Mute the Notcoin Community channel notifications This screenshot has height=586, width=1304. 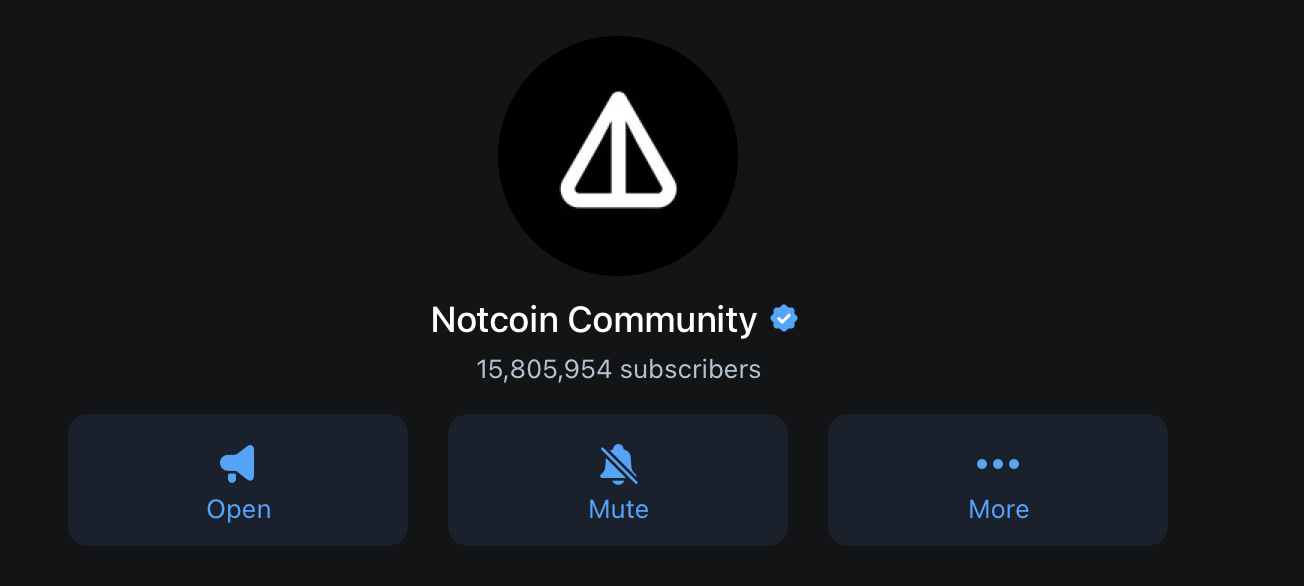coord(618,480)
